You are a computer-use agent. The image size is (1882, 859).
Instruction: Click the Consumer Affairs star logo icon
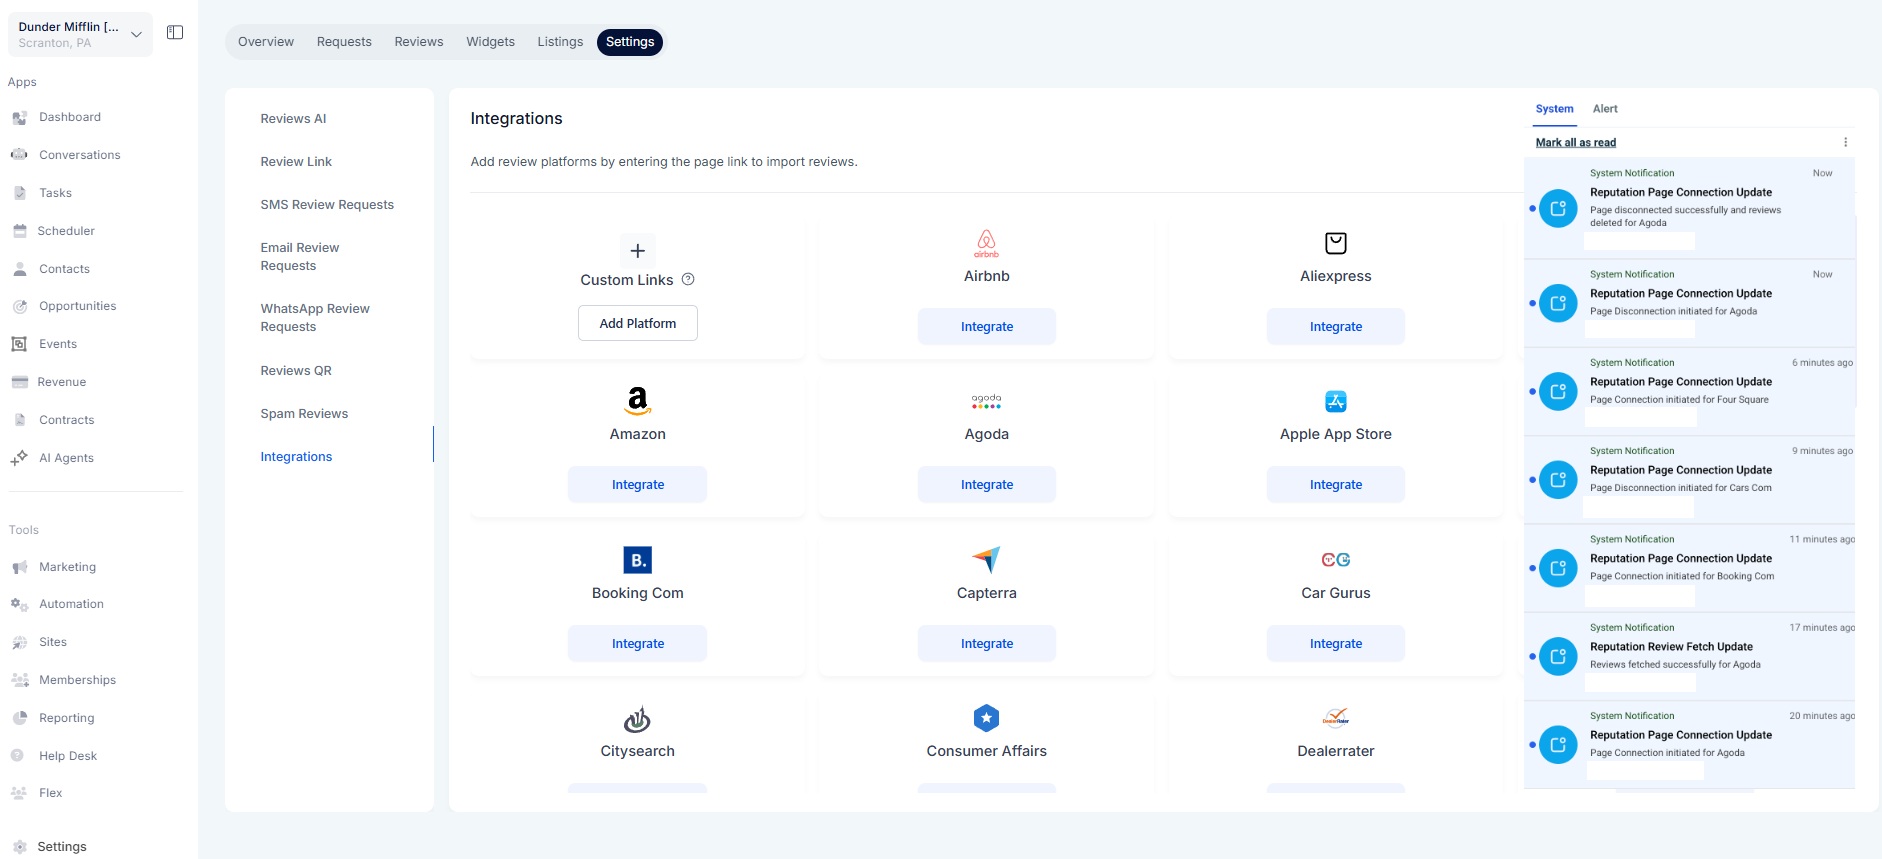[x=986, y=718]
